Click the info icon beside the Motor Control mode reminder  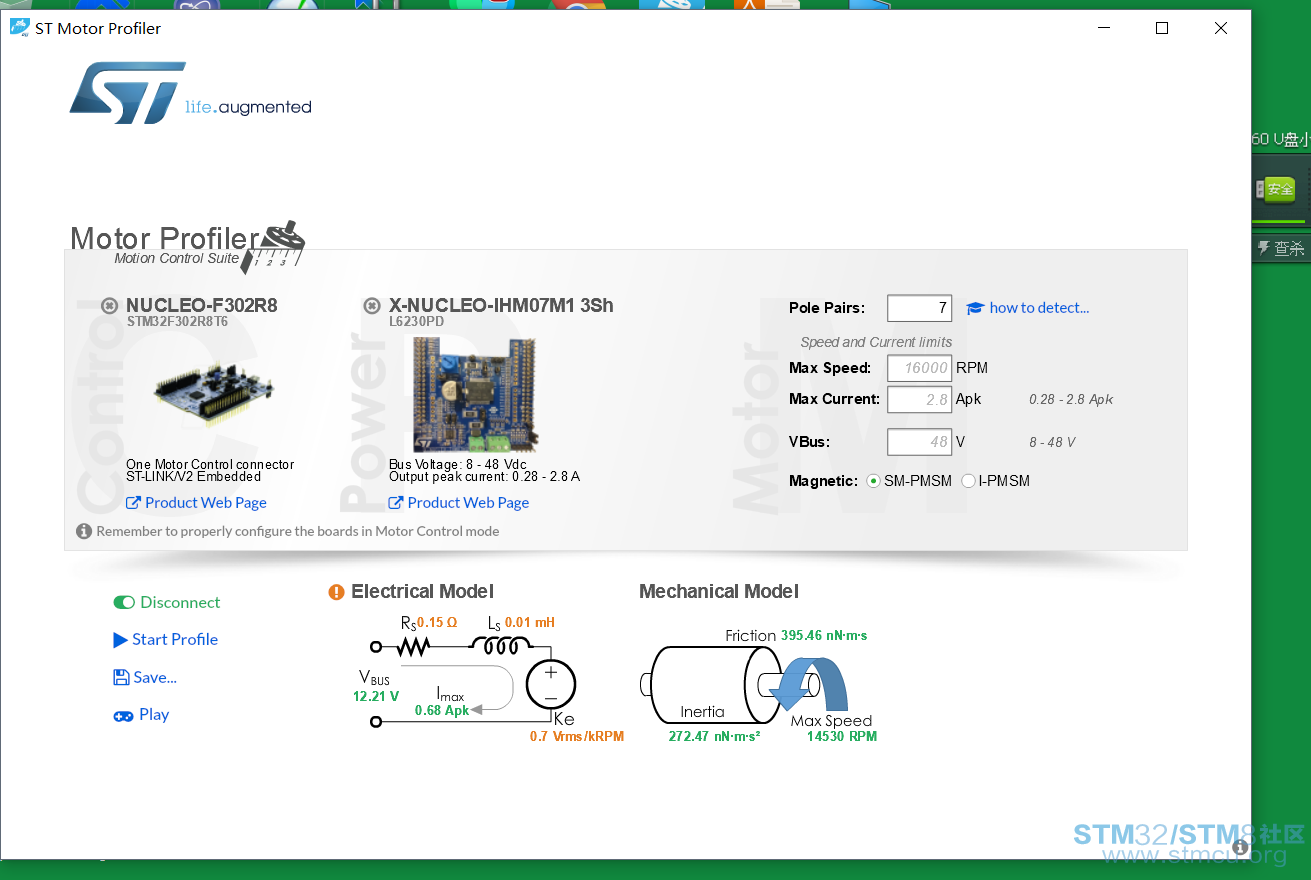[84, 531]
